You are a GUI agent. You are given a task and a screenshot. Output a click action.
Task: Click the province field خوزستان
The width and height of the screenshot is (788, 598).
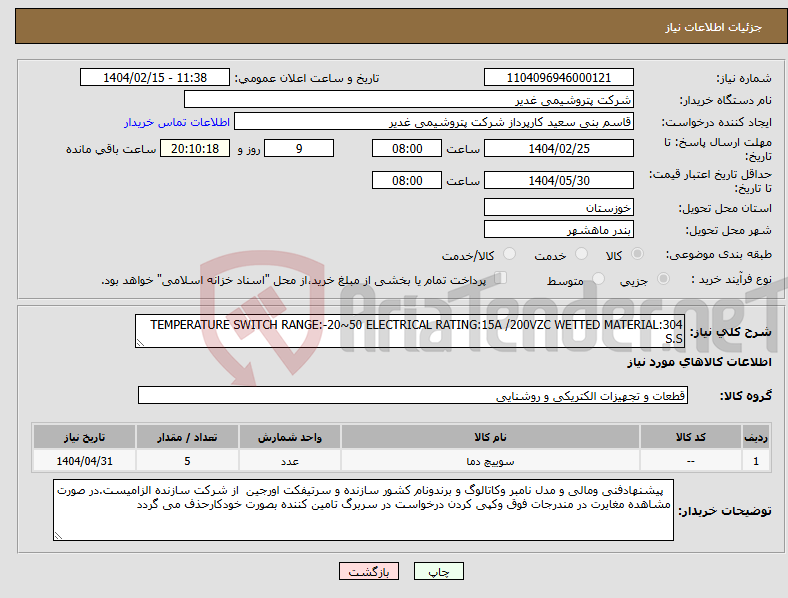[558, 207]
